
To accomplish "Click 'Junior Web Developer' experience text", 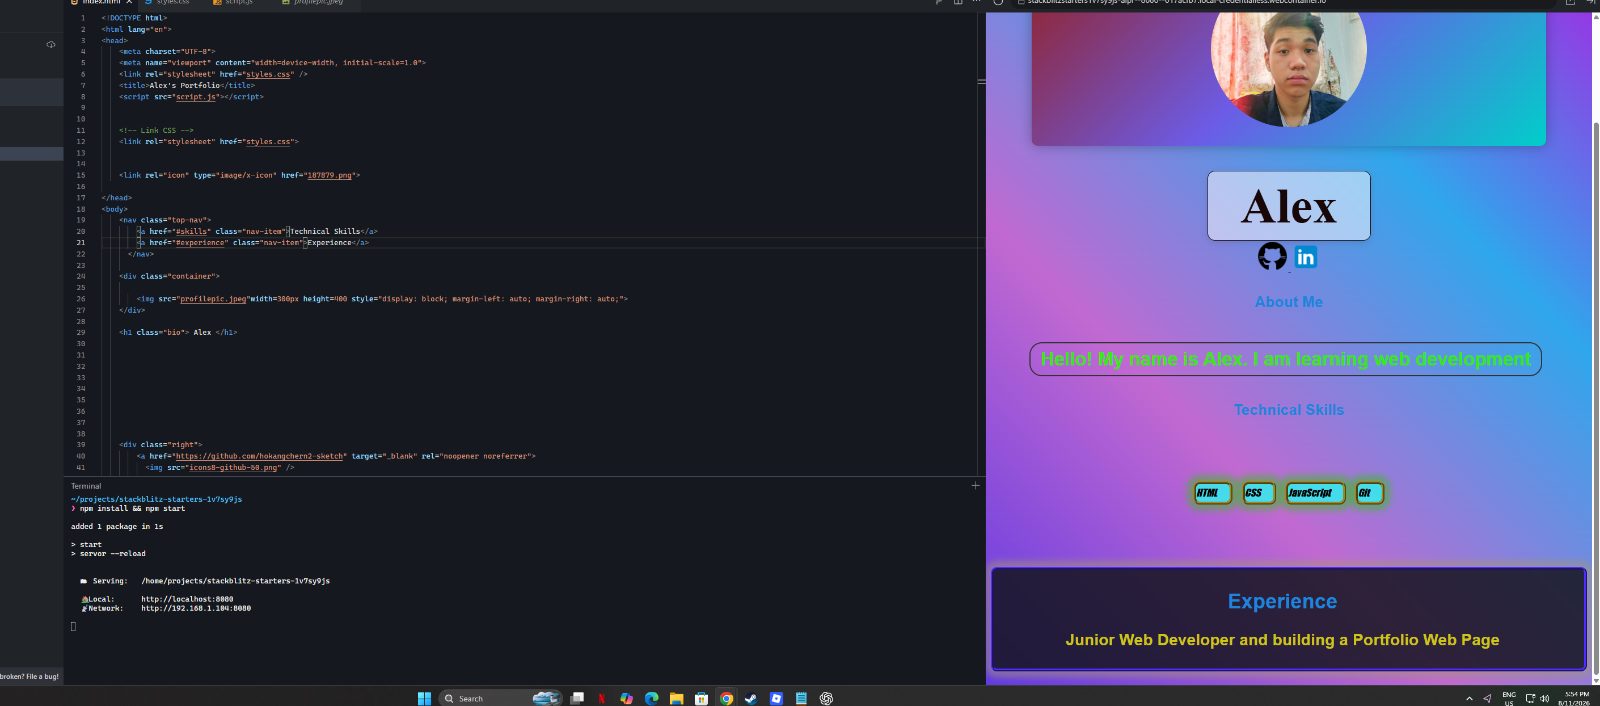I will (1282, 640).
